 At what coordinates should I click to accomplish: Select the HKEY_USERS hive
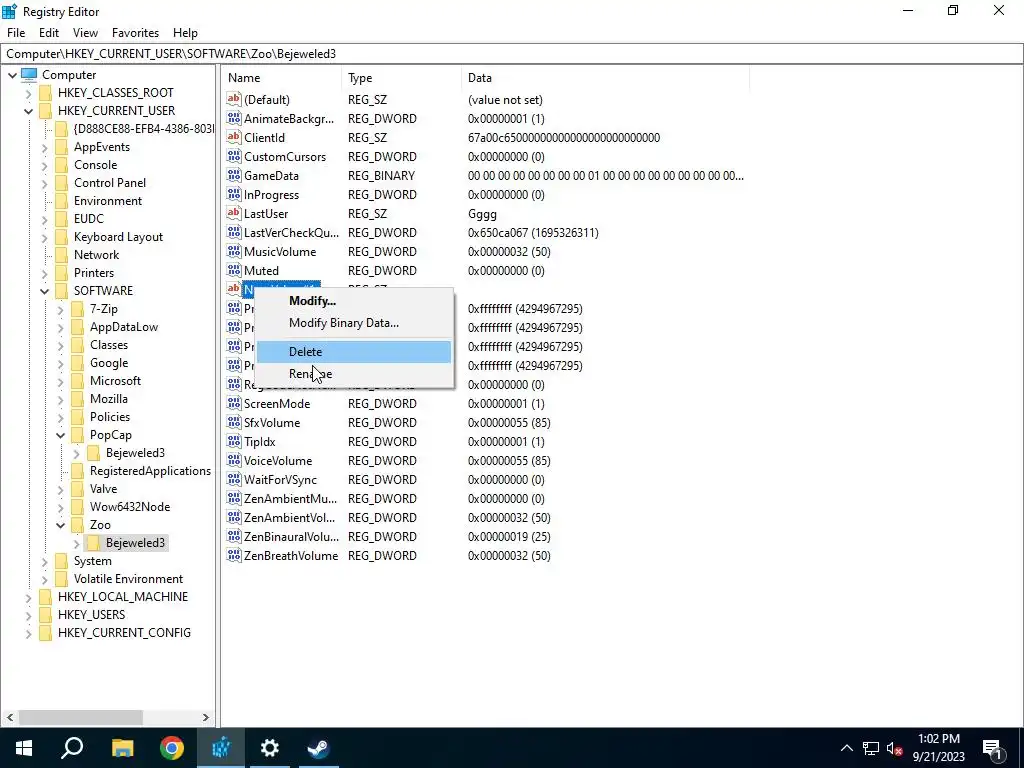point(91,615)
